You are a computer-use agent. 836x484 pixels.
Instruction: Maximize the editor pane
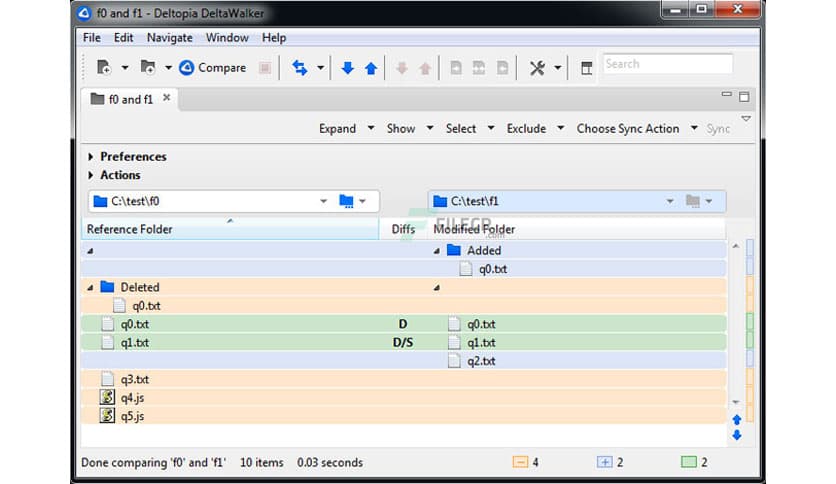click(x=744, y=96)
